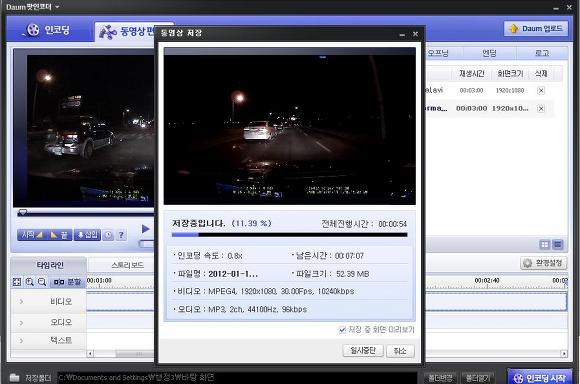Screen dimensions: 580x384
Task: Click the 1920x1080 cell of the first file row
Action: (x=510, y=90)
